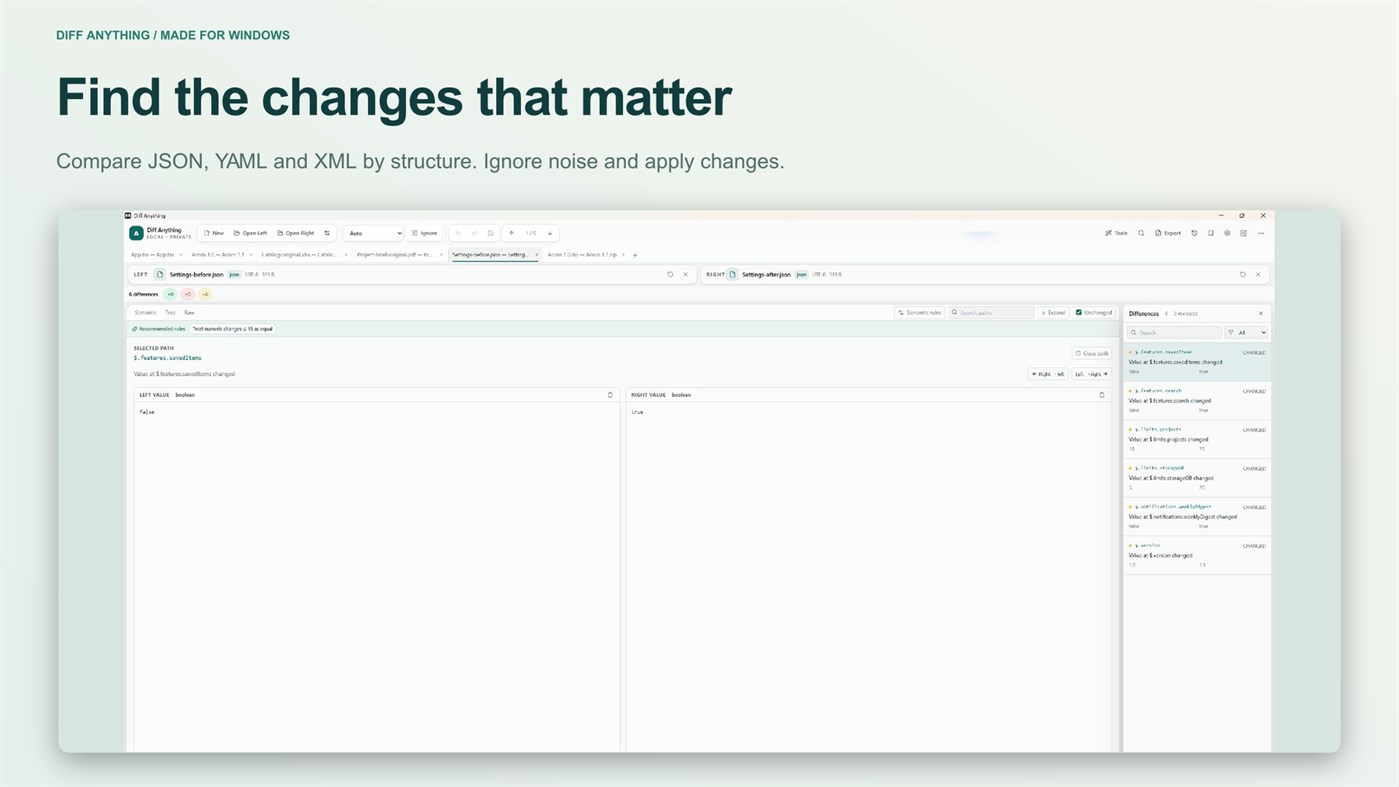The image size is (1399, 787).
Task: Jump to previous difference arrow
Action: tap(511, 233)
